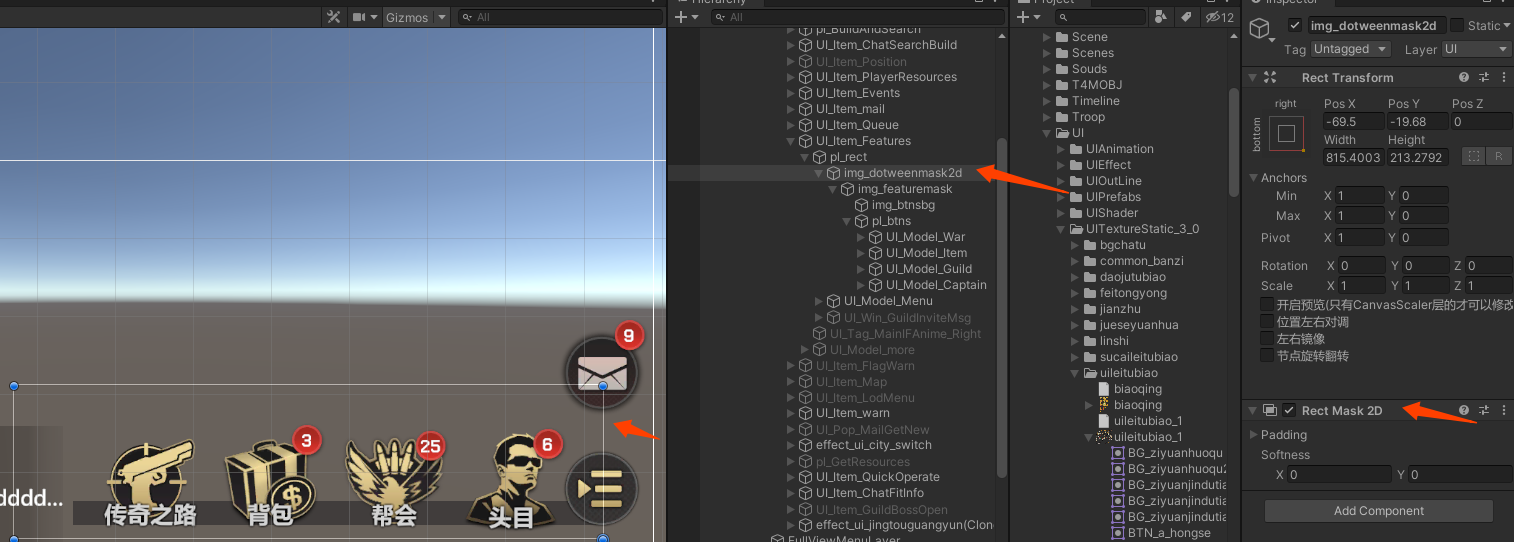Open Rect Transform help icon
The height and width of the screenshot is (542, 1514).
1464,77
